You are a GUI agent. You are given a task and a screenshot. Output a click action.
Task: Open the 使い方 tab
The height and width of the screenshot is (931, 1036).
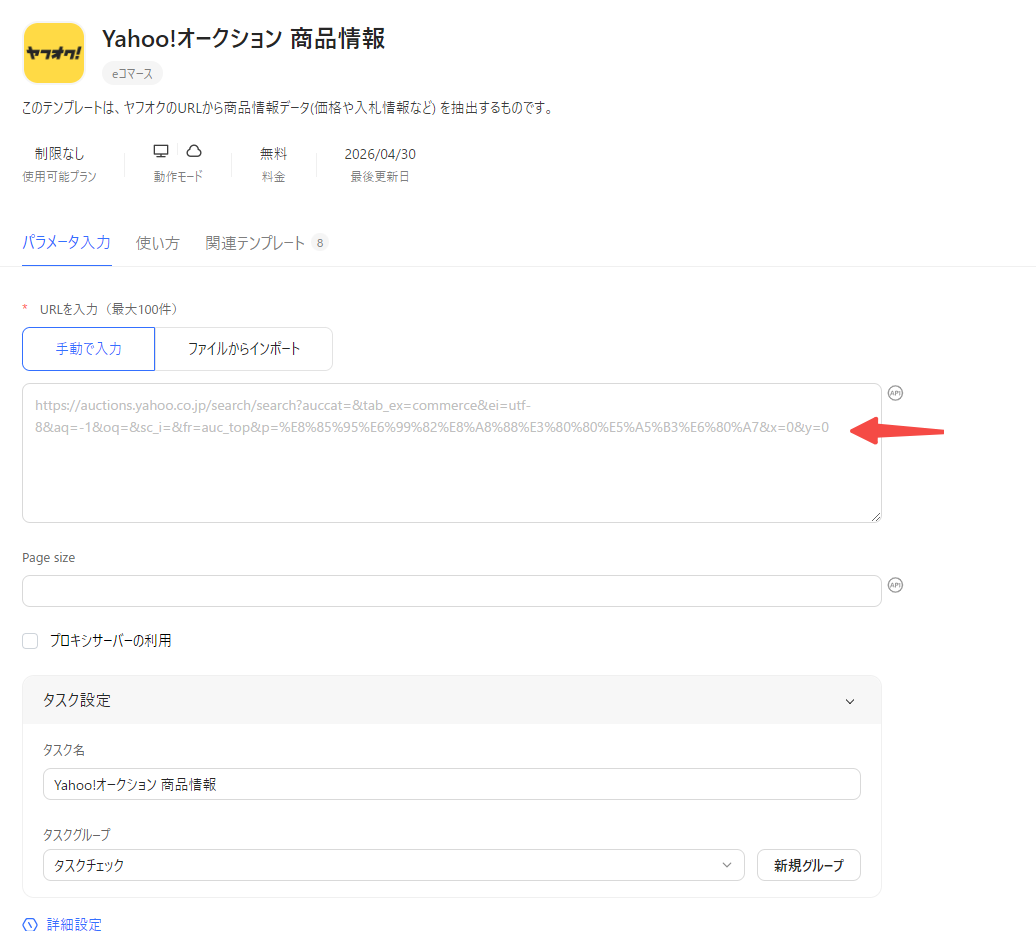[x=157, y=243]
